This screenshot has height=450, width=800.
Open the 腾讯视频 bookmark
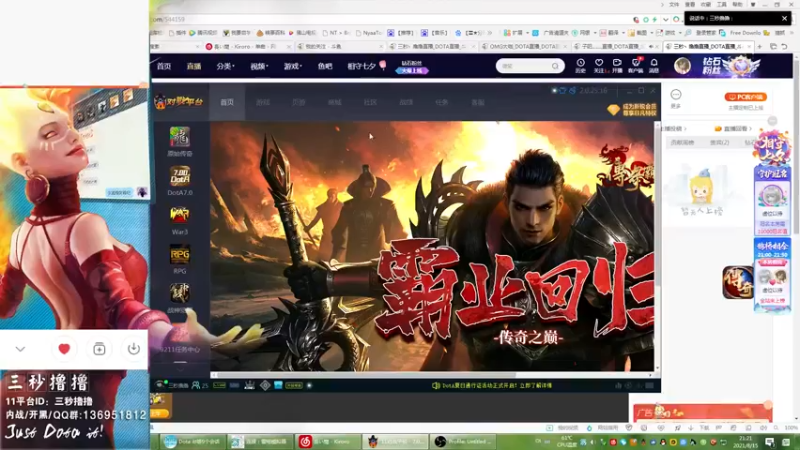pyautogui.click(x=203, y=33)
